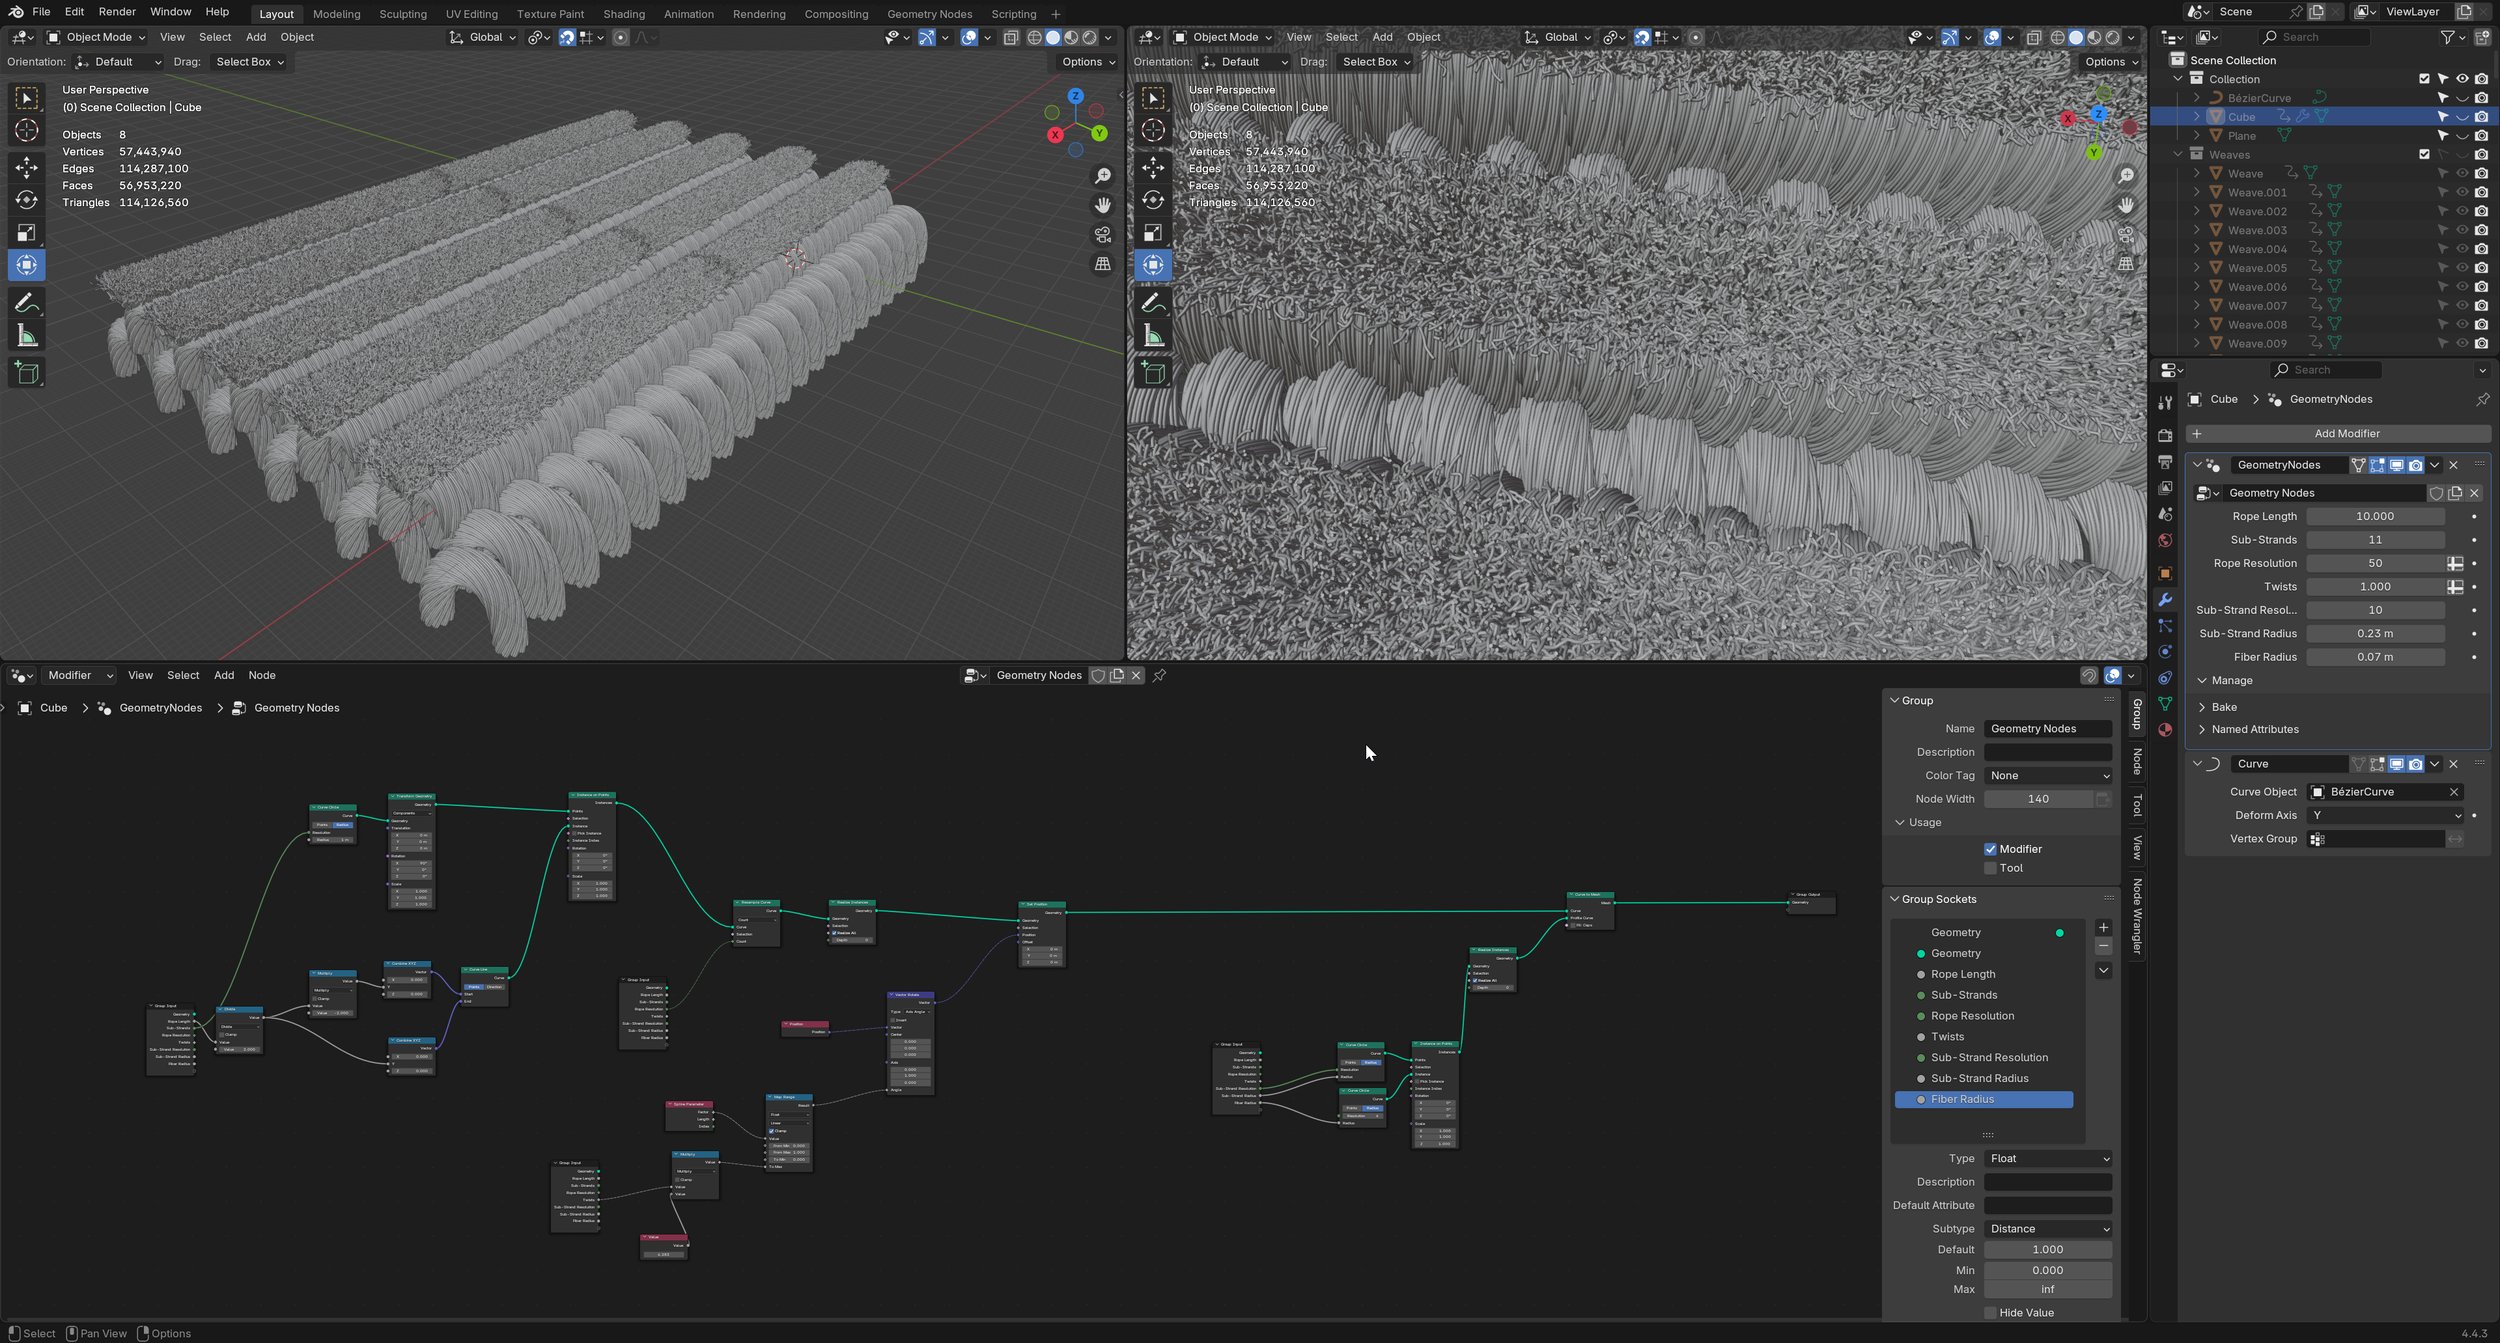Expand the Bake panel
This screenshot has height=1343, width=2500.
coord(2223,707)
